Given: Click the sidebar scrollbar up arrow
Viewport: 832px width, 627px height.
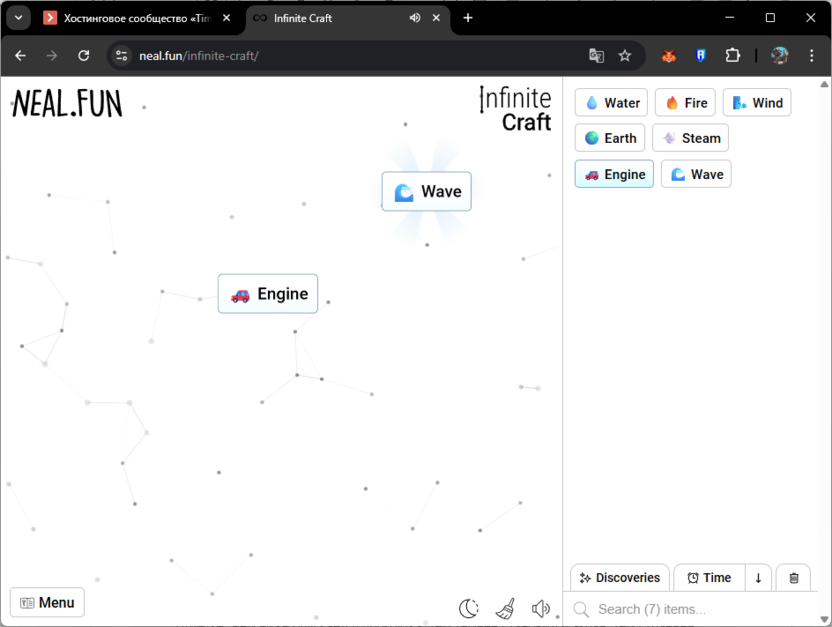Looking at the screenshot, I should (x=824, y=84).
